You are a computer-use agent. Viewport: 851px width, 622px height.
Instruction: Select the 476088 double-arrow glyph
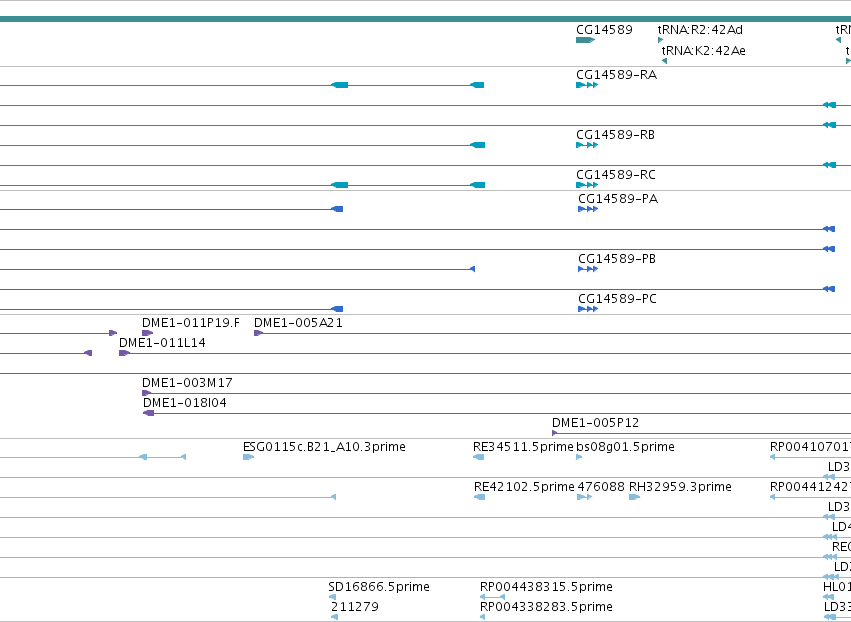click(x=585, y=497)
